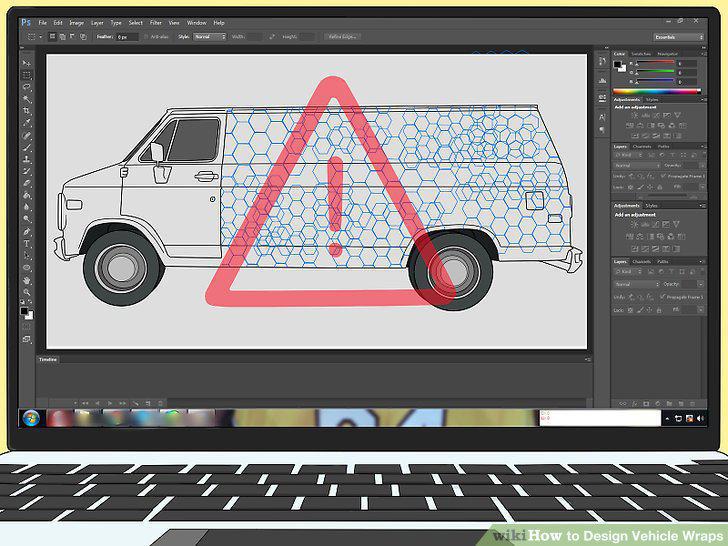Select the Blur tool
The height and width of the screenshot is (546, 728).
(x=26, y=208)
